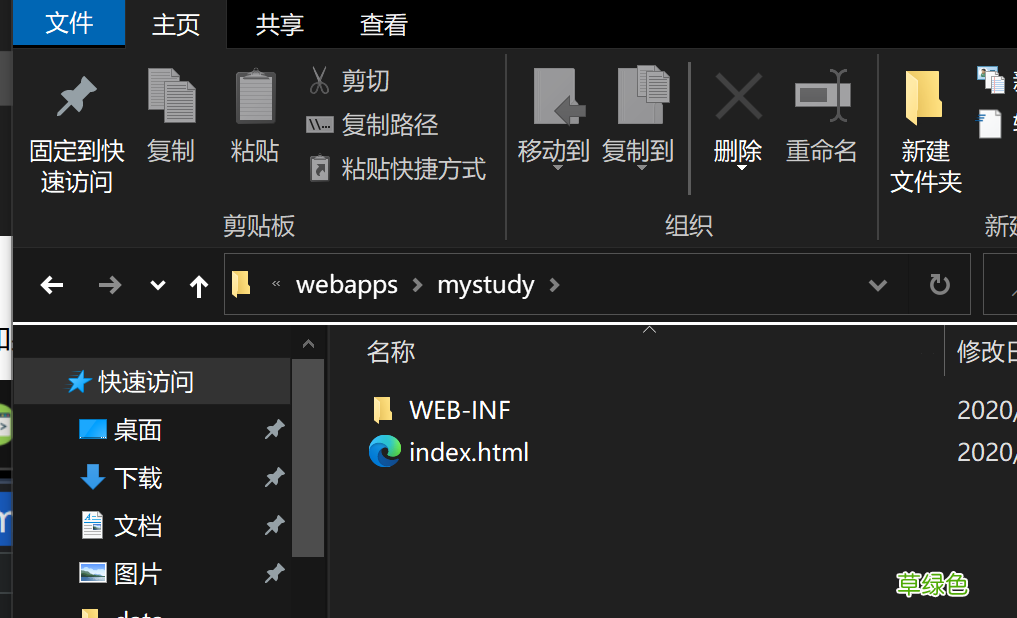Create a new folder via 新建文件夹
This screenshot has height=618, width=1017.
point(923,130)
